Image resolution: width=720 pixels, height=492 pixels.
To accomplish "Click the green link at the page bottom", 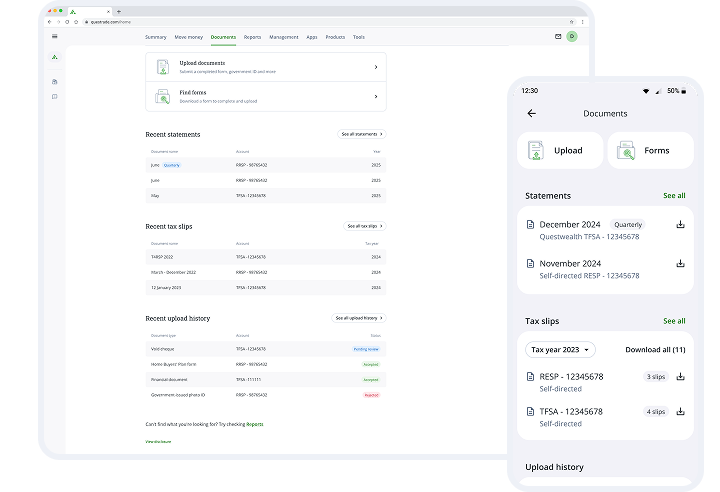I will (158, 441).
